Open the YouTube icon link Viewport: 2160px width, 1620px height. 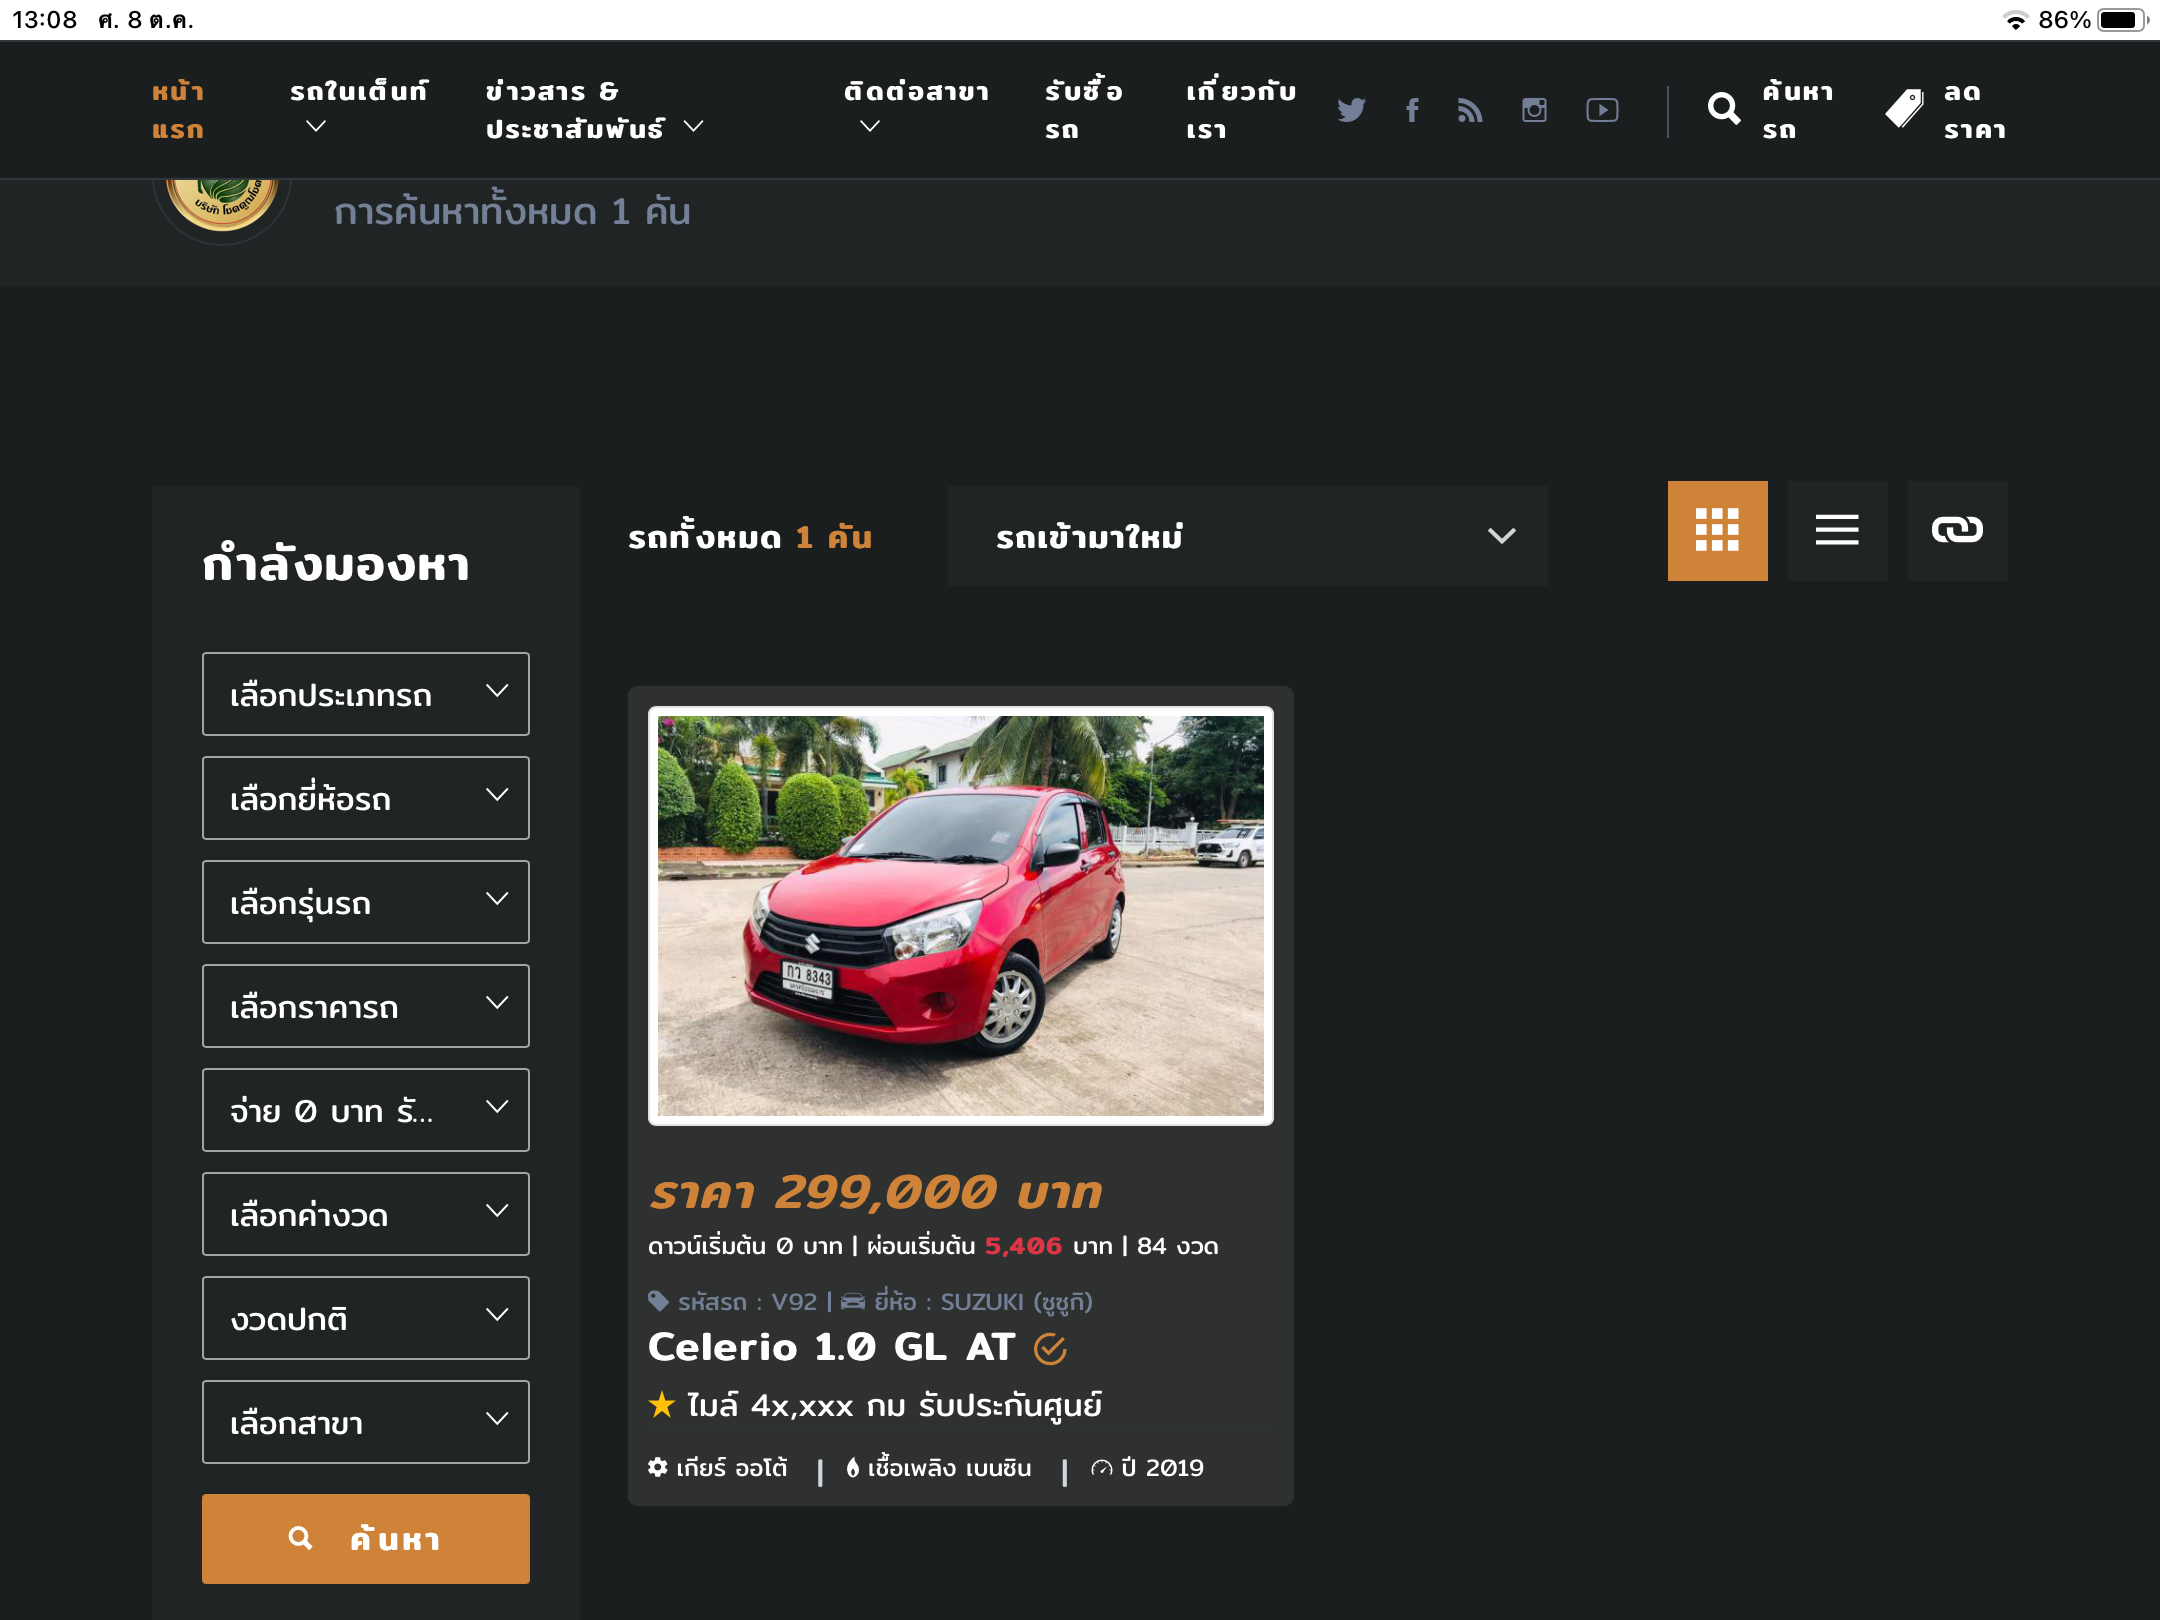pos(1602,110)
